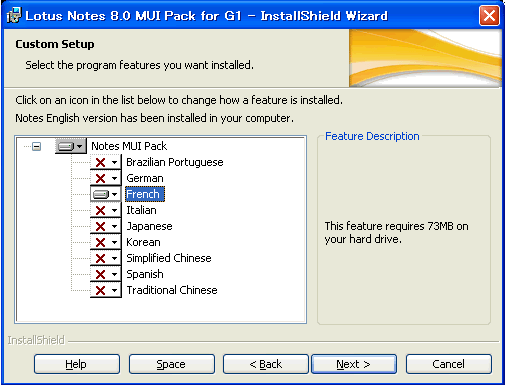This screenshot has width=507, height=385.
Task: Open the German feature state dropdown
Action: pyautogui.click(x=106, y=178)
